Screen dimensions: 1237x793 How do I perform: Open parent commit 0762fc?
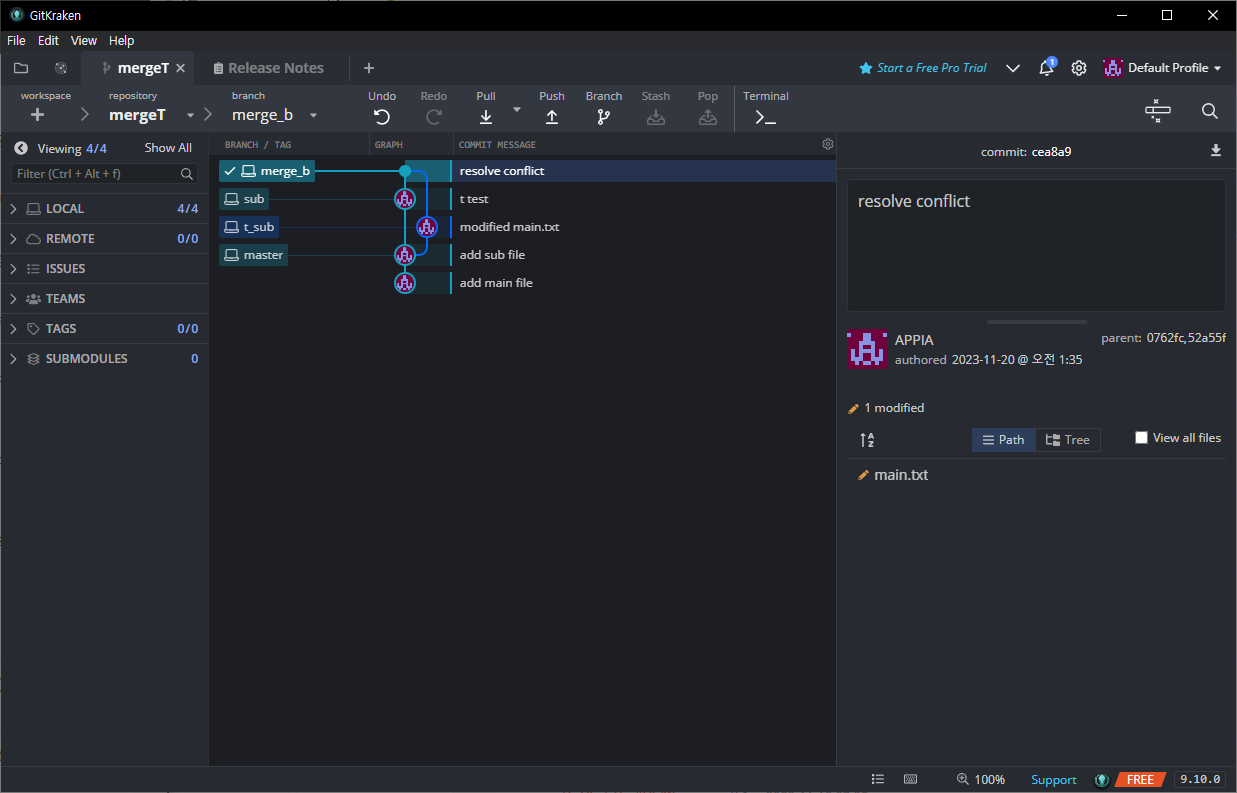1165,338
